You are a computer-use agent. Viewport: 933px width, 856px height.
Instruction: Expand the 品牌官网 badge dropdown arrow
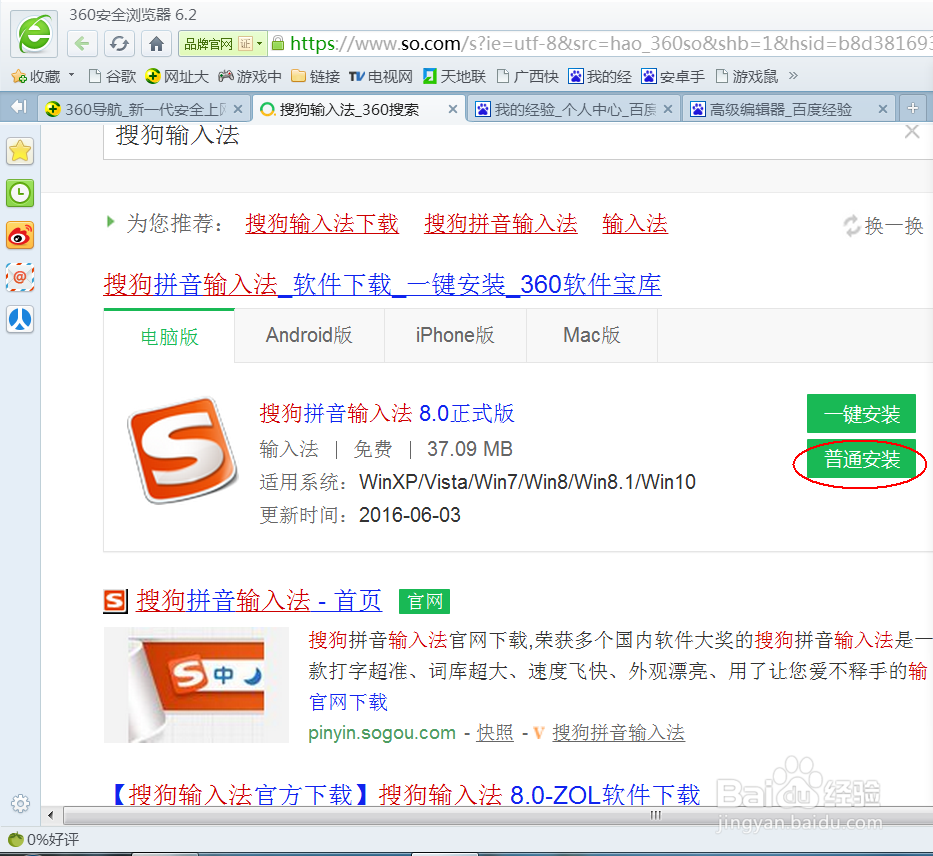(x=259, y=43)
